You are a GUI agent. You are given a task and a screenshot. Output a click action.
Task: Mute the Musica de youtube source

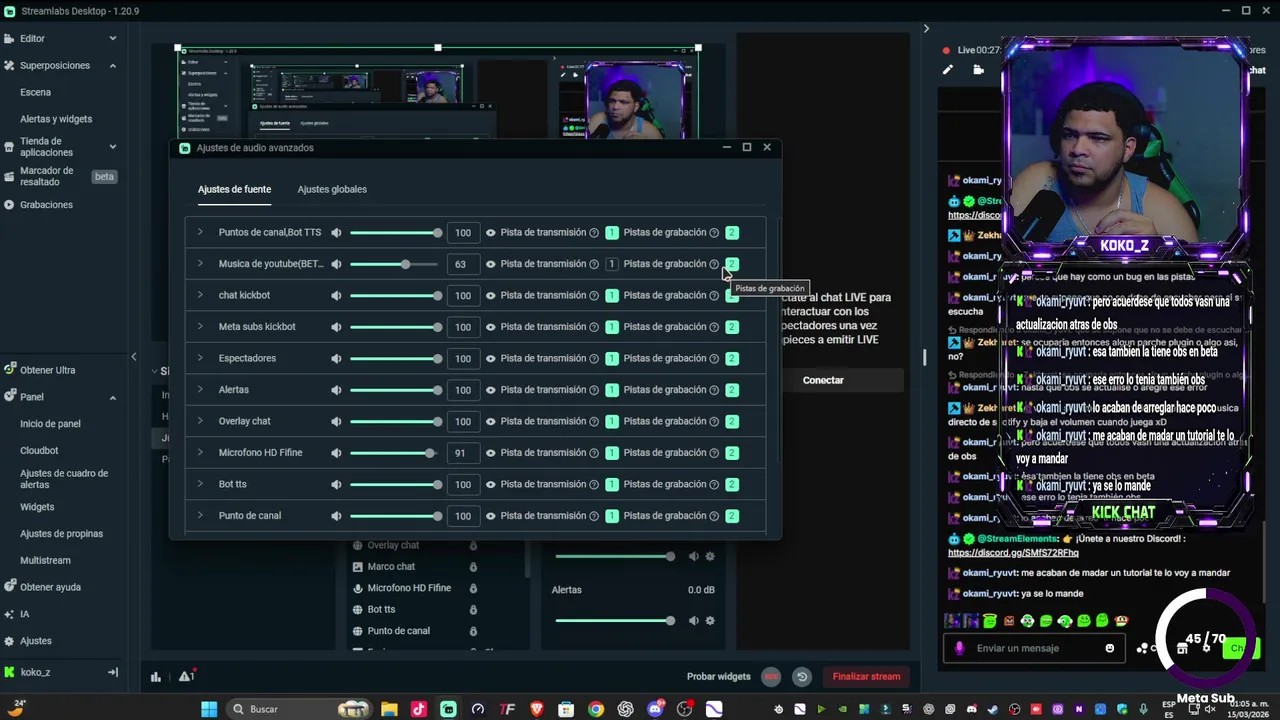coord(336,264)
